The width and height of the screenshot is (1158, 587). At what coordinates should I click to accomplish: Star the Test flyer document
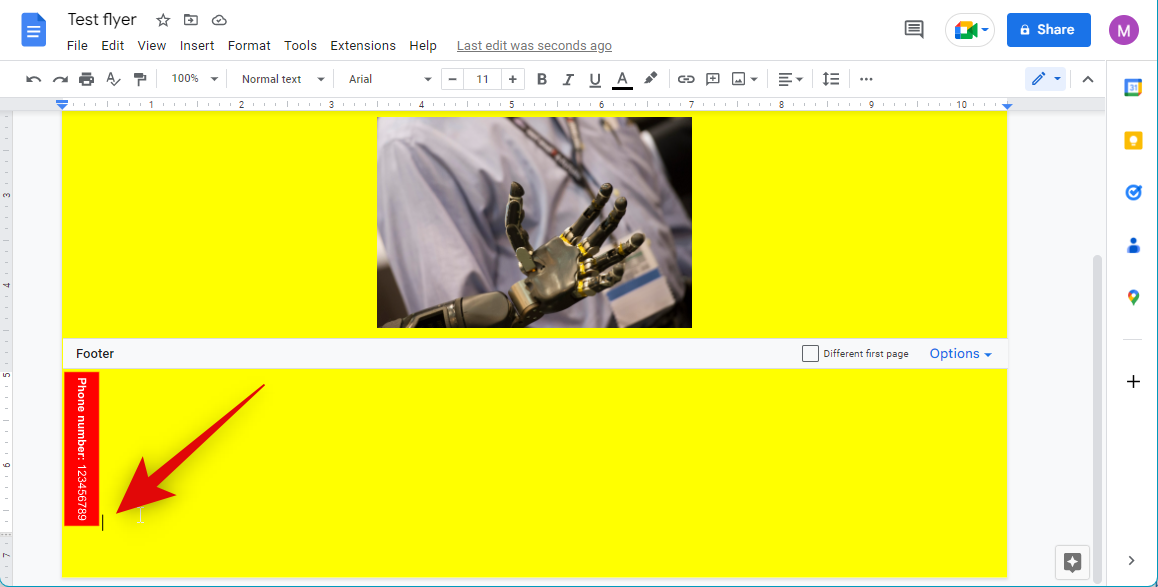(163, 20)
